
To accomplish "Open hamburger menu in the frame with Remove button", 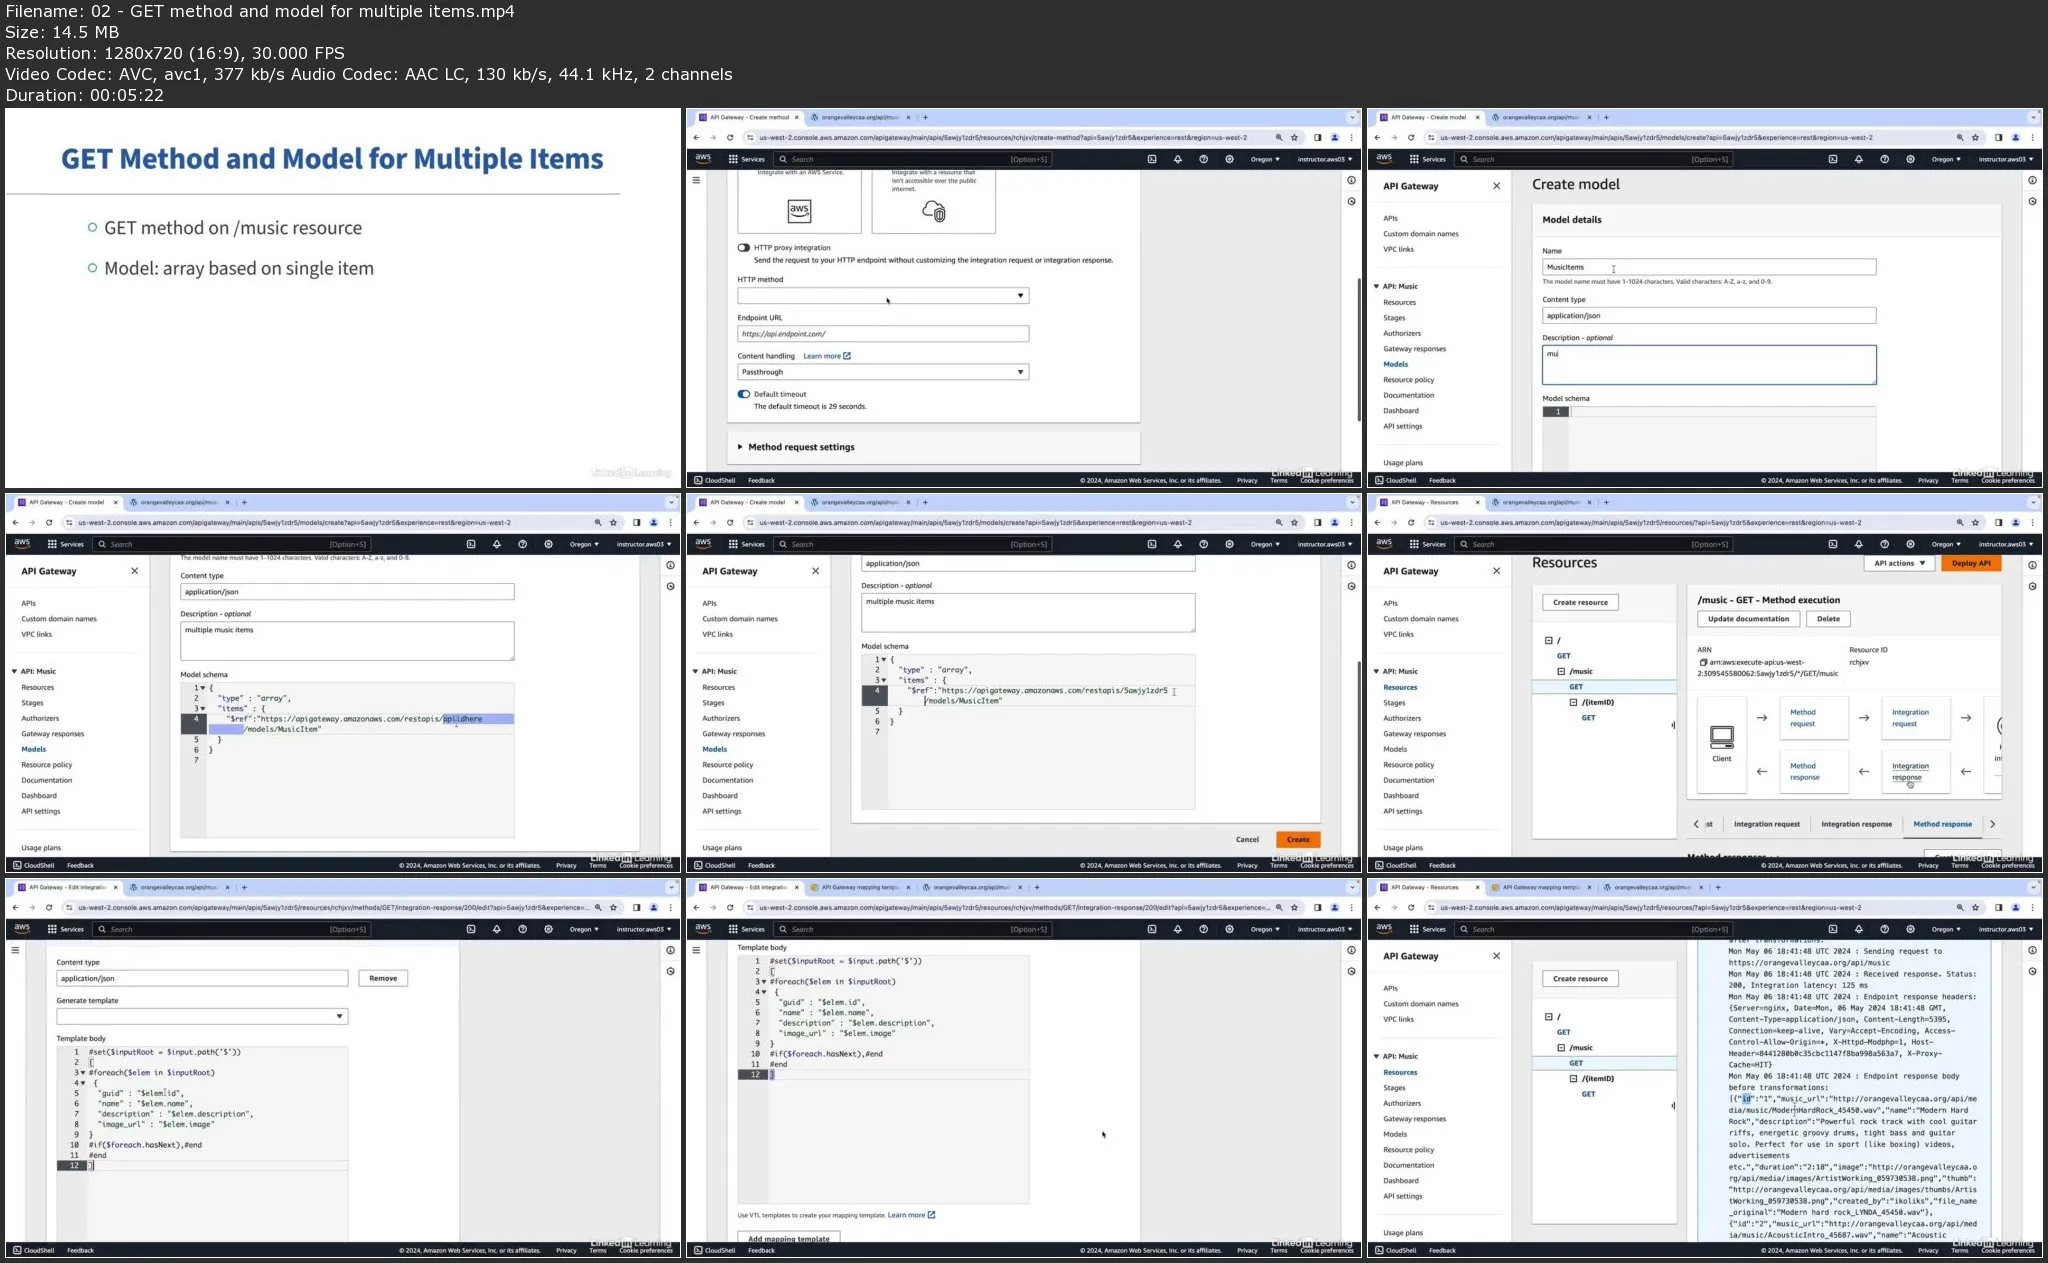I will coord(15,950).
